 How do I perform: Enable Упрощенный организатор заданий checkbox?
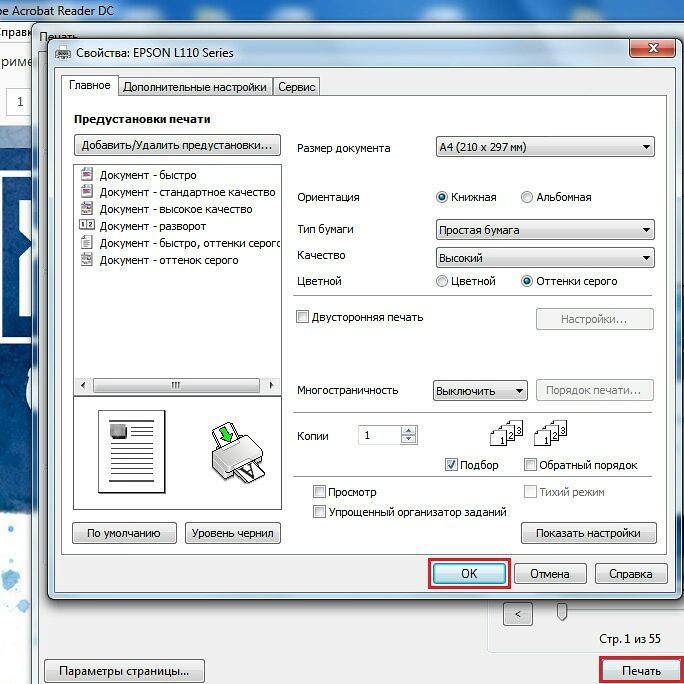(x=319, y=512)
